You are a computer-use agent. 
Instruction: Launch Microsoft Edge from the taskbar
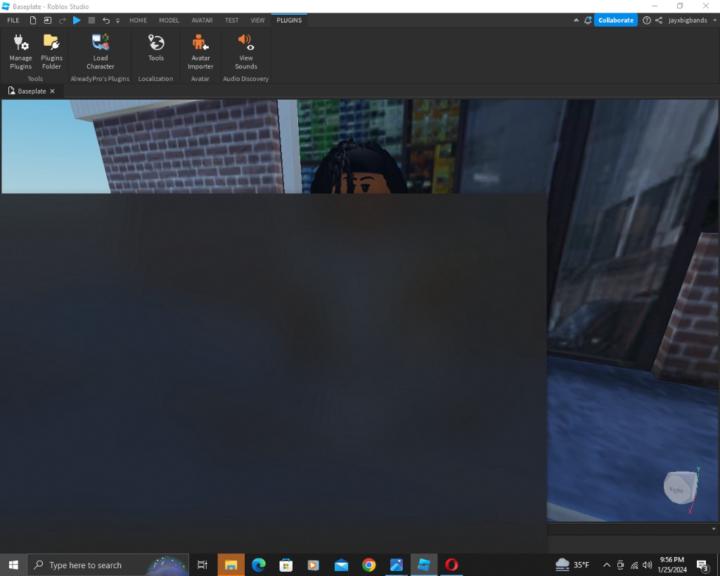(x=259, y=565)
